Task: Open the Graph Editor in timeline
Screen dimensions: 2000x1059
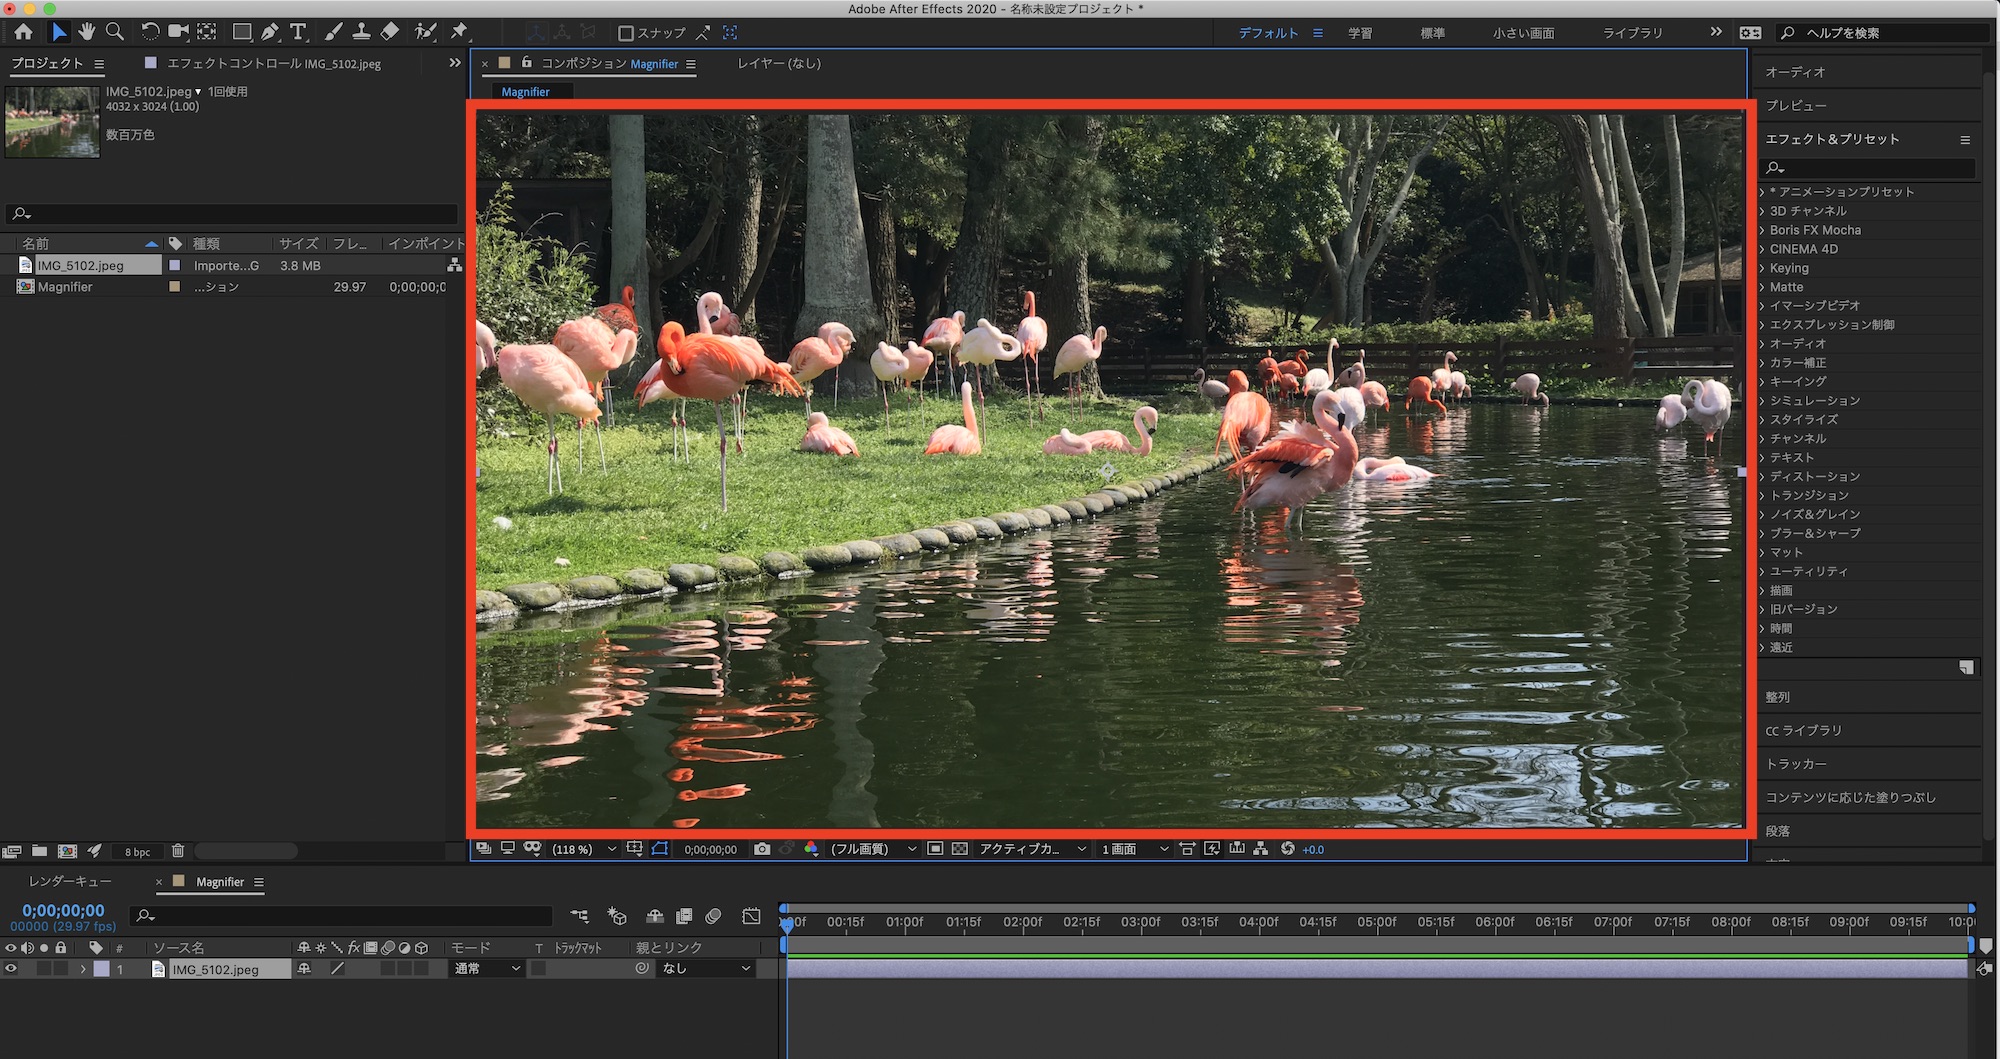Action: tap(751, 916)
